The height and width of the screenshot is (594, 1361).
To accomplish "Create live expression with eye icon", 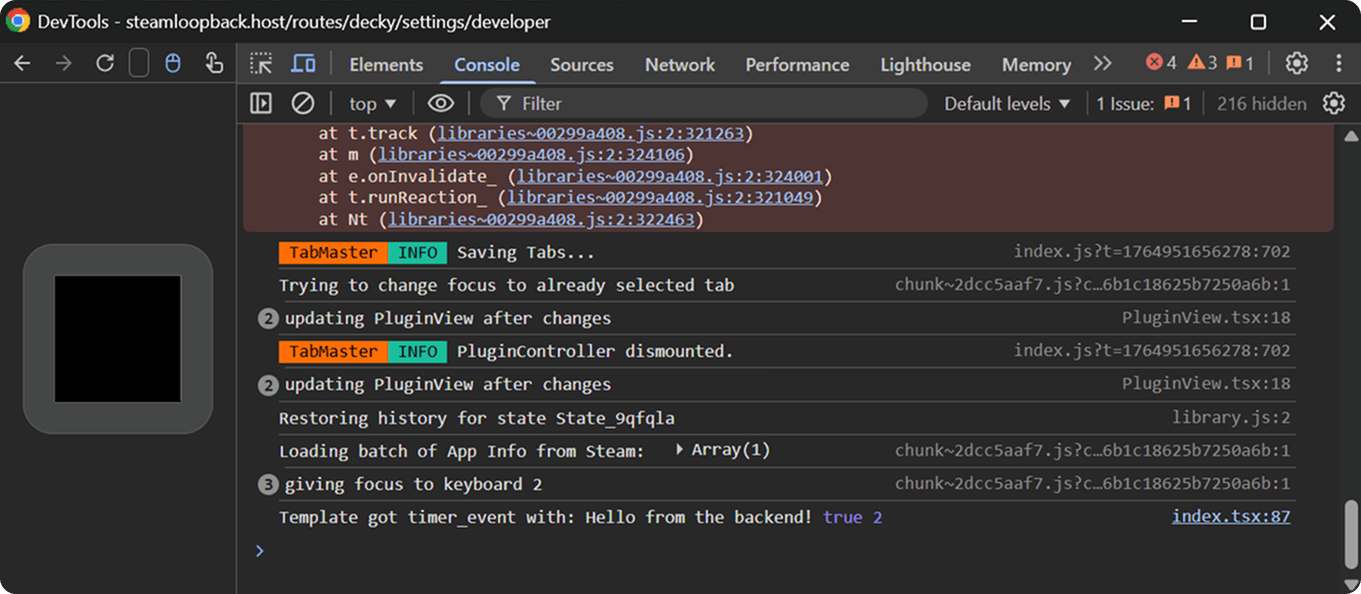I will [440, 103].
